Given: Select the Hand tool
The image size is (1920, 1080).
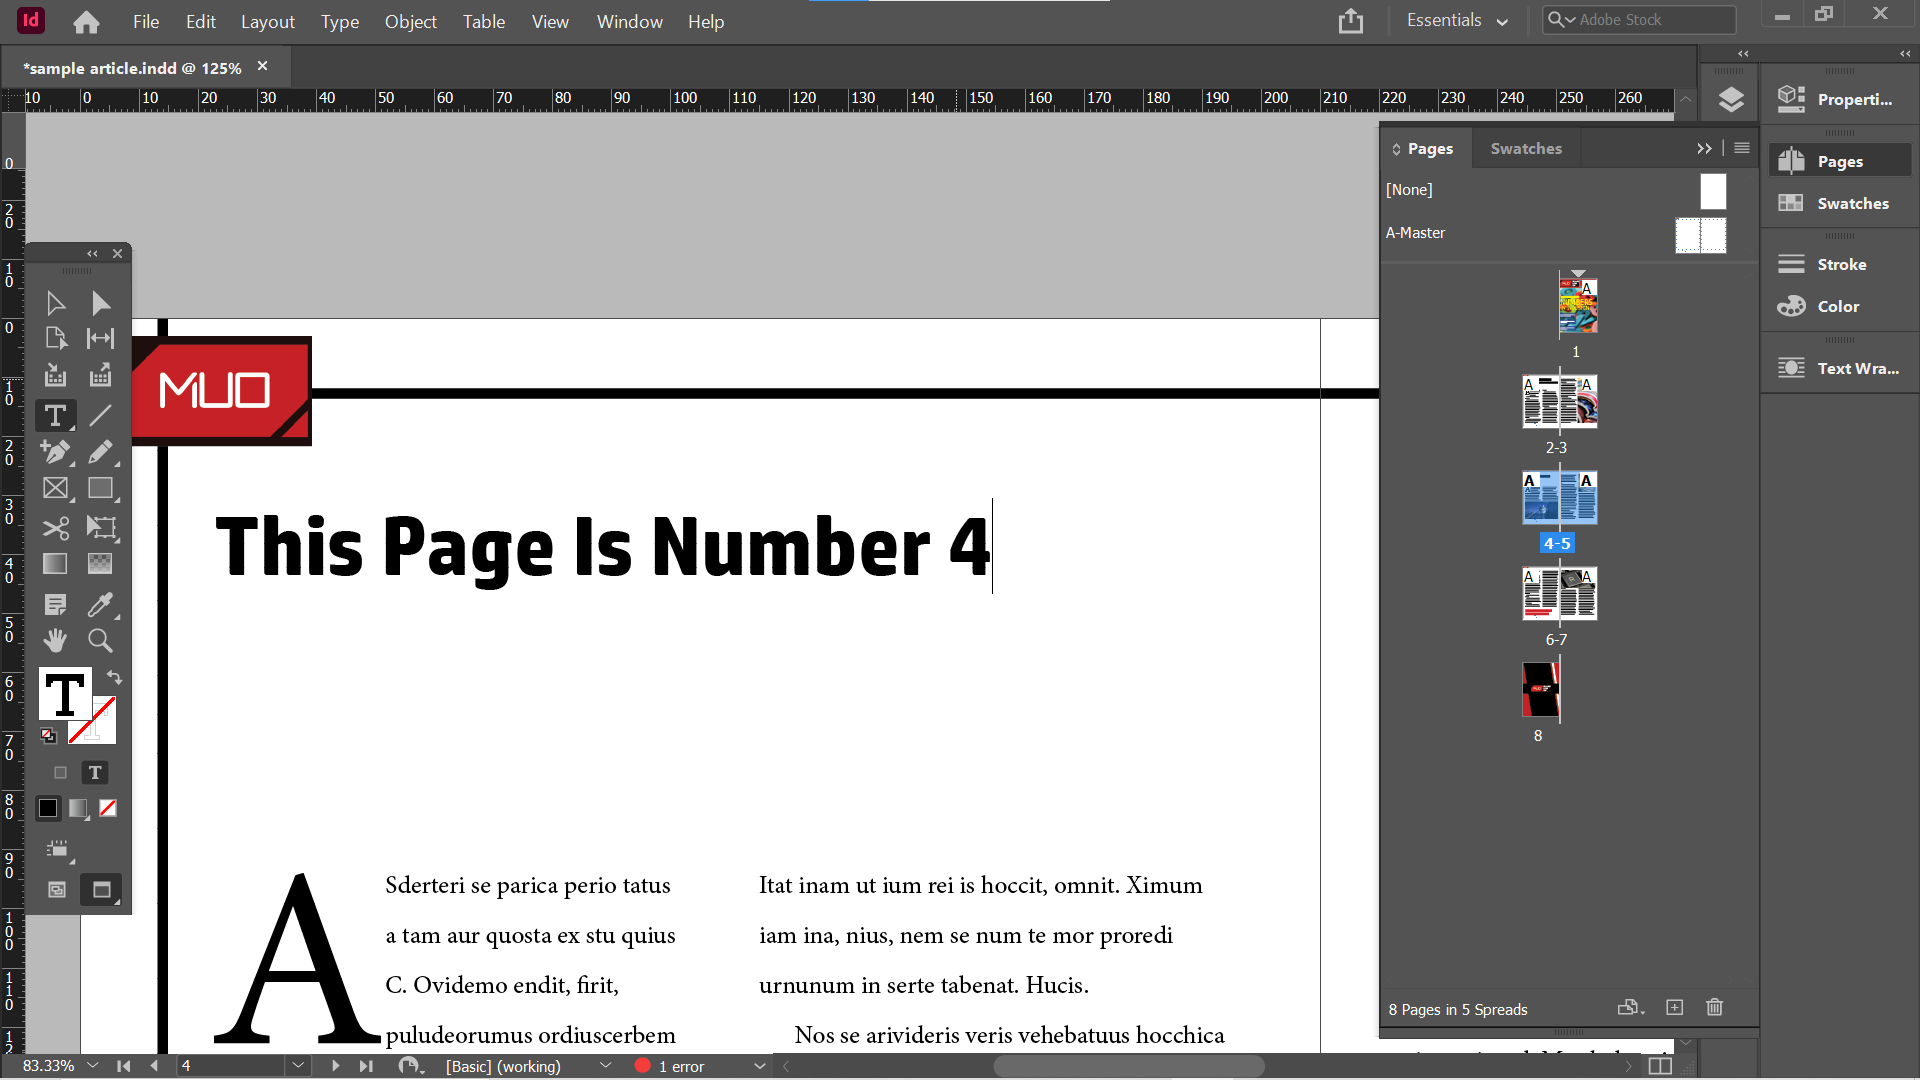Looking at the screenshot, I should pyautogui.click(x=55, y=640).
